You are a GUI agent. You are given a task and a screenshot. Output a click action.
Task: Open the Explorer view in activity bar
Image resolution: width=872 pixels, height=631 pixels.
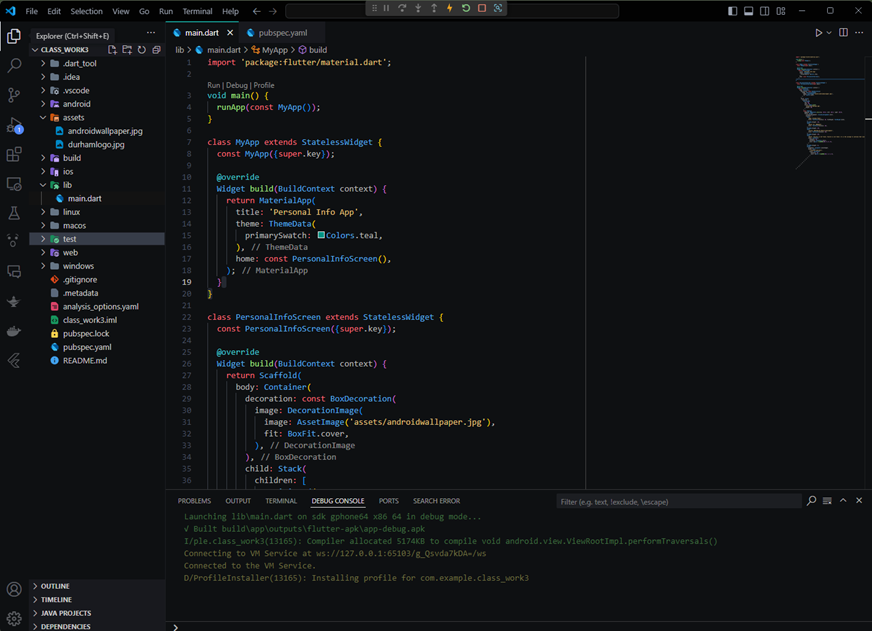14,36
